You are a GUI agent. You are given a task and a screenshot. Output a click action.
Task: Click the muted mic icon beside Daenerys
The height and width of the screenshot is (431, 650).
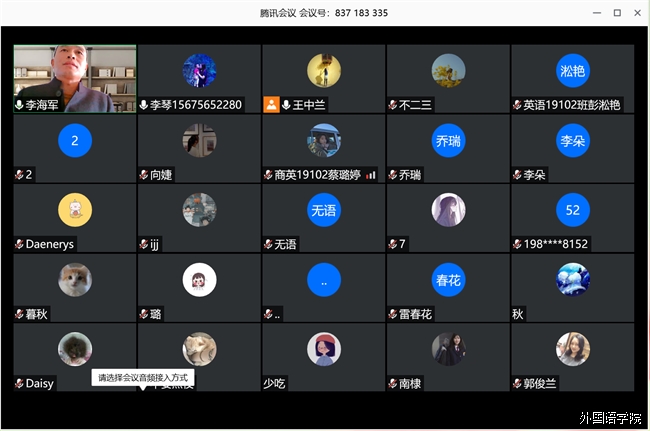[19, 244]
